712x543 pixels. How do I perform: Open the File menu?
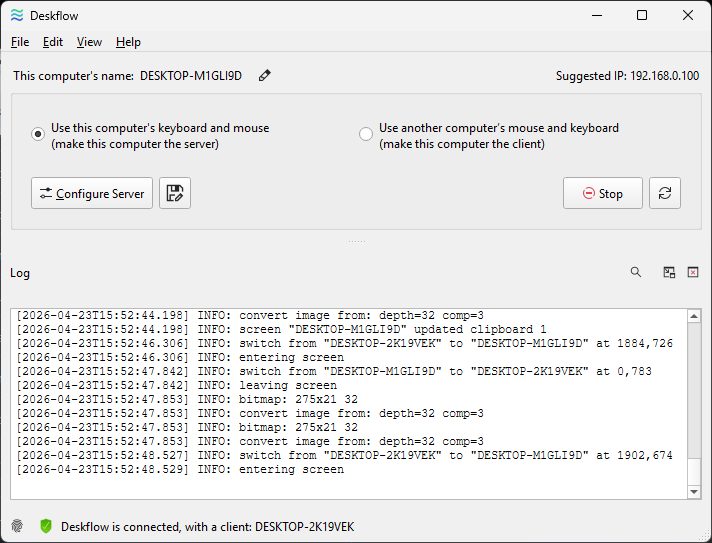coord(20,42)
